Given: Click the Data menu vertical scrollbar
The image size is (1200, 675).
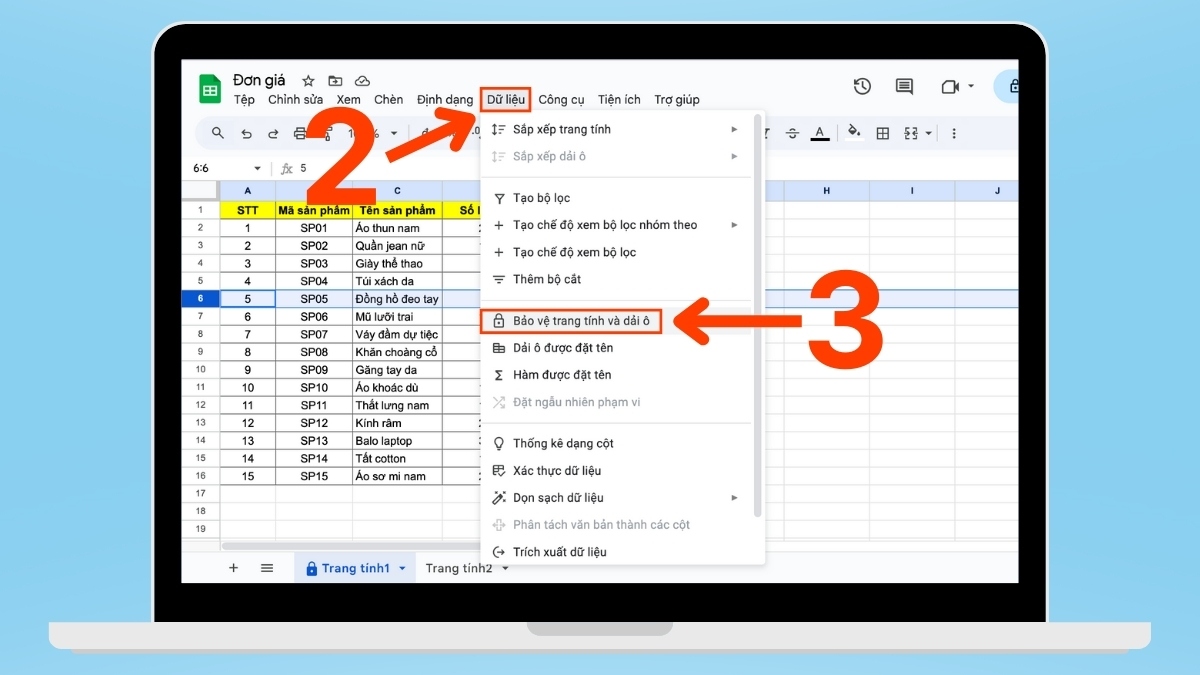Looking at the screenshot, I should (x=758, y=315).
